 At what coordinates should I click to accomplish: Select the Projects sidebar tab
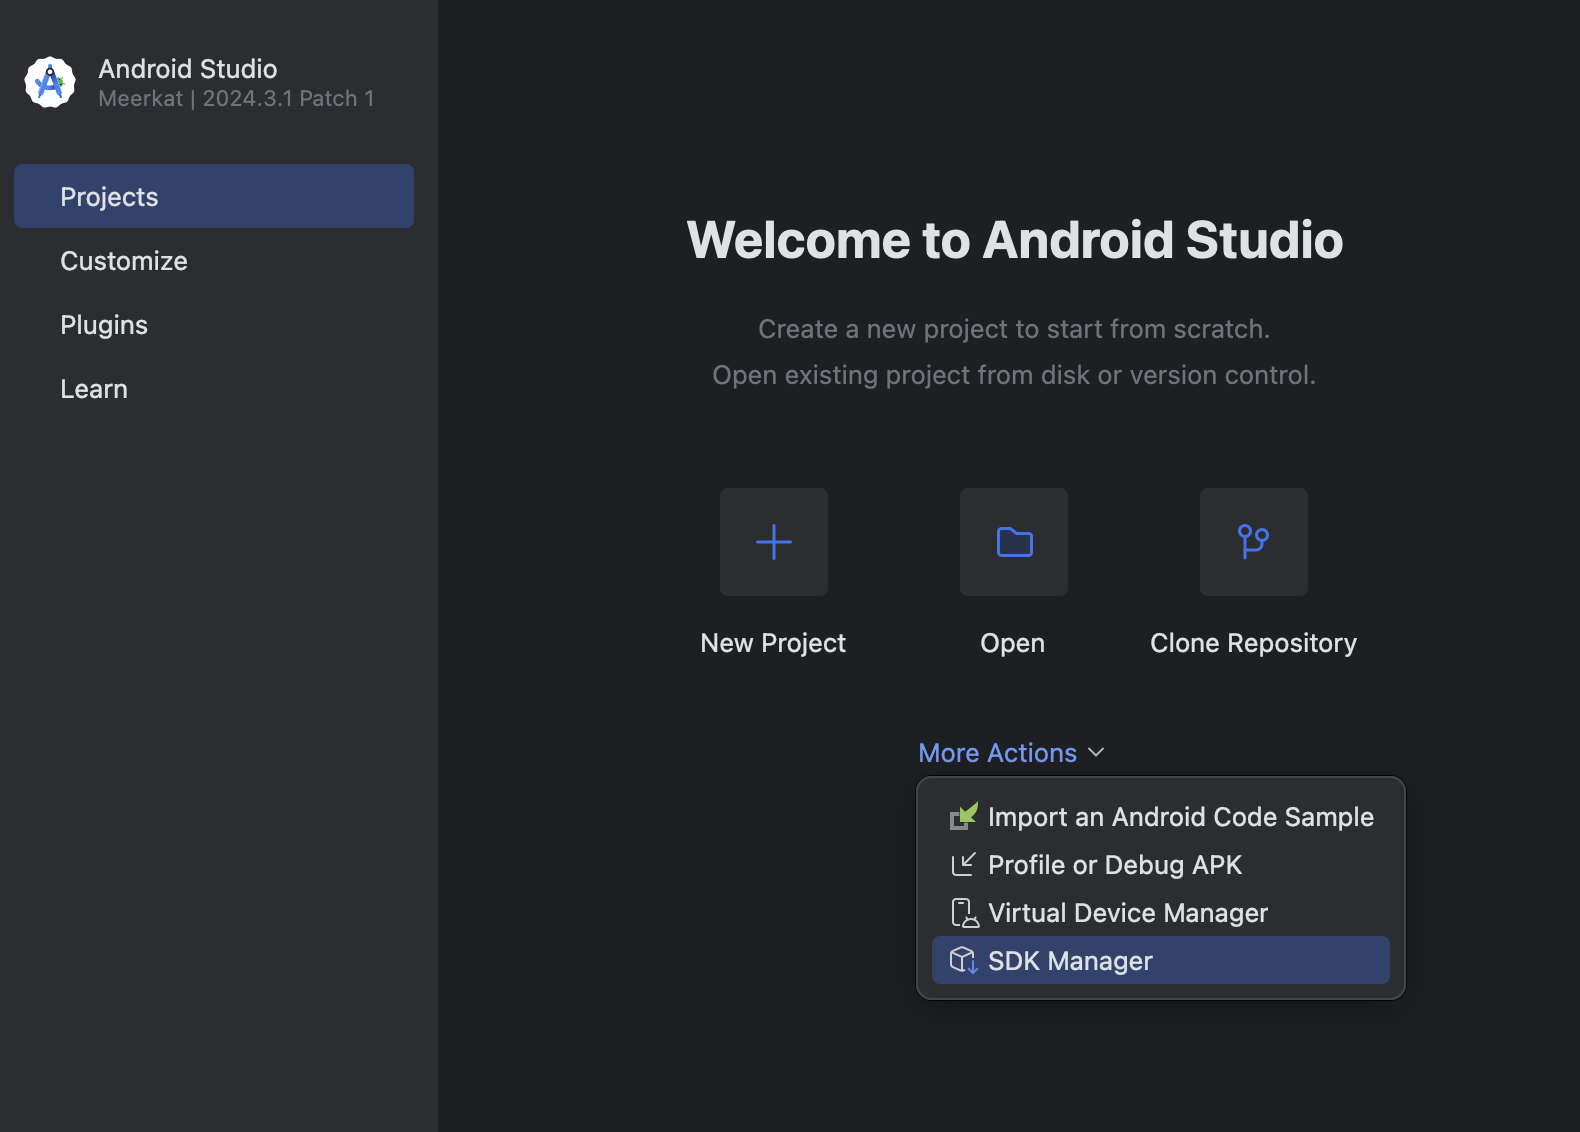point(214,196)
